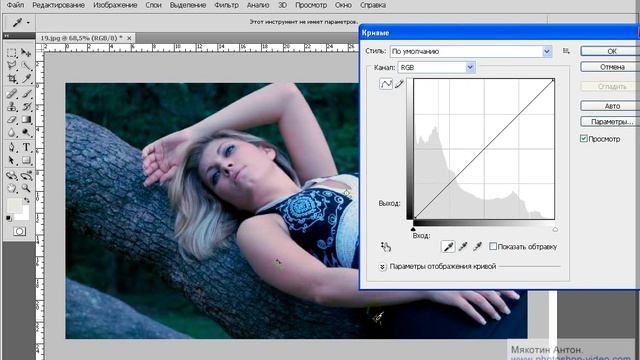Select the Eyedropper tool in toolbox
The width and height of the screenshot is (640, 360).
click(26, 79)
